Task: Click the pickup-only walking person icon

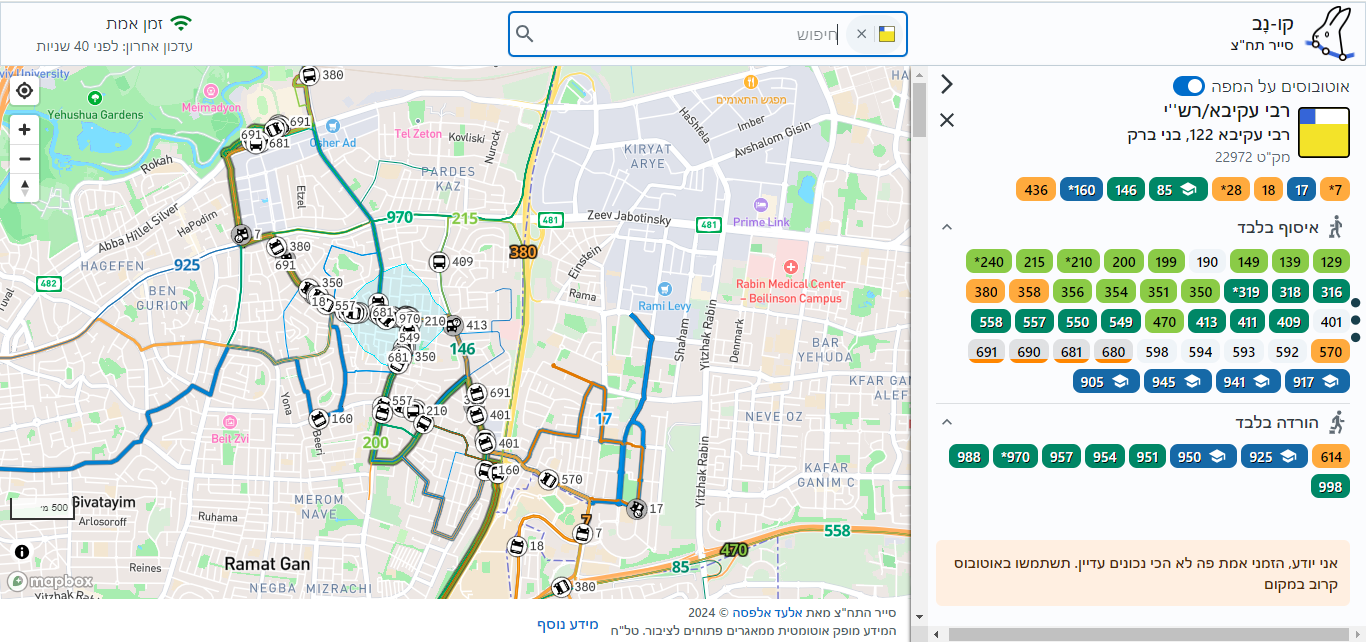Action: point(1335,228)
